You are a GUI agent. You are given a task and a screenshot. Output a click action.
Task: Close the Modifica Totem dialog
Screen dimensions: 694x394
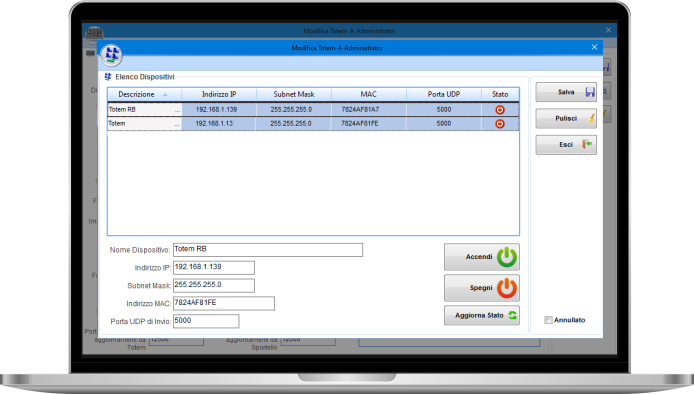pyautogui.click(x=594, y=47)
